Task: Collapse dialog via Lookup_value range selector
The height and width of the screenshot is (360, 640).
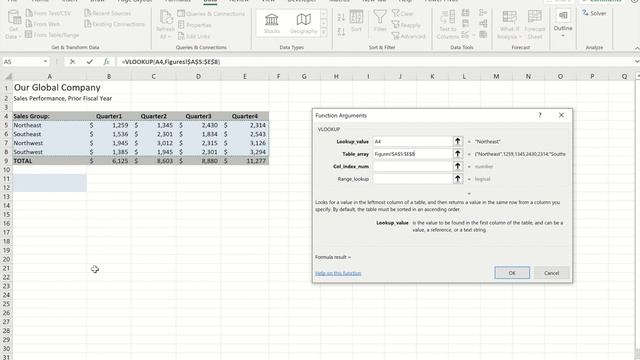Action: tap(458, 142)
